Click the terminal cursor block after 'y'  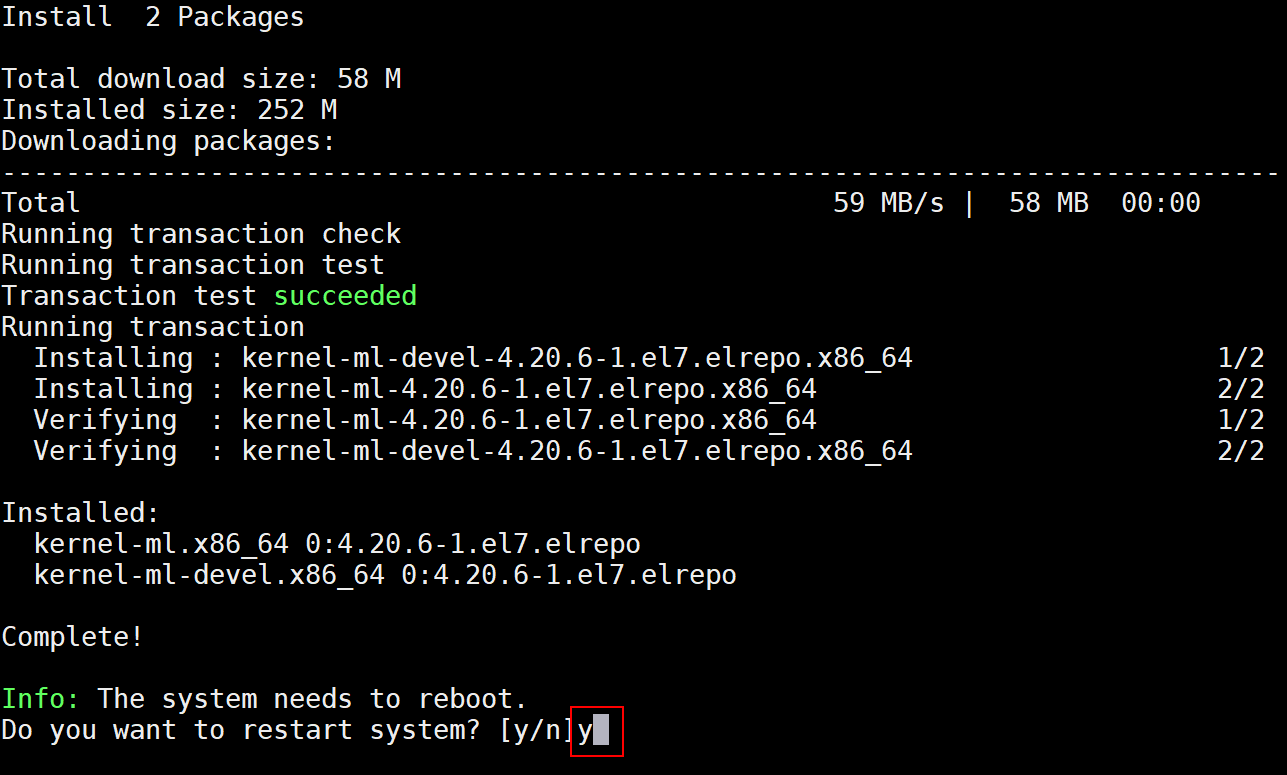coord(601,731)
